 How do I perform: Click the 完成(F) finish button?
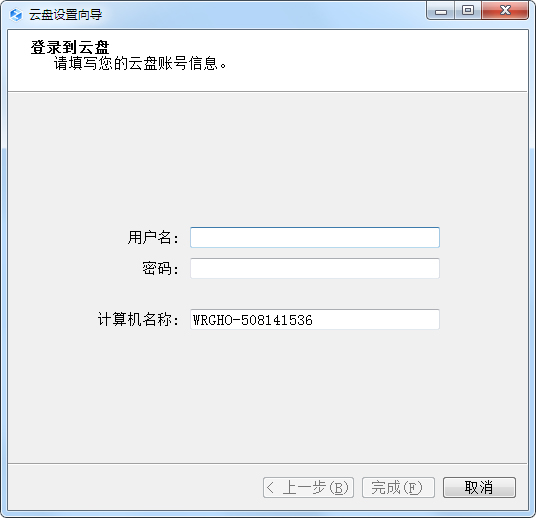point(398,488)
